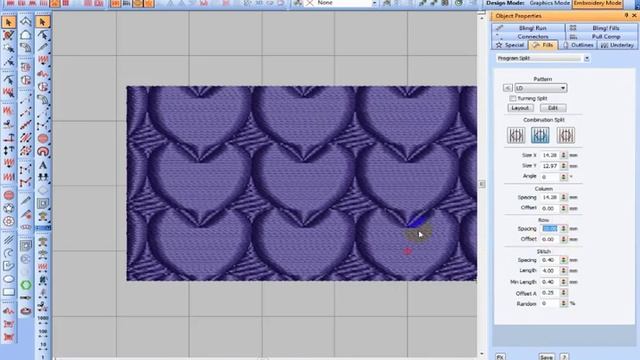Image resolution: width=640 pixels, height=360 pixels.
Task: Click the 100 scale toolbar icon
Action: coord(42,332)
